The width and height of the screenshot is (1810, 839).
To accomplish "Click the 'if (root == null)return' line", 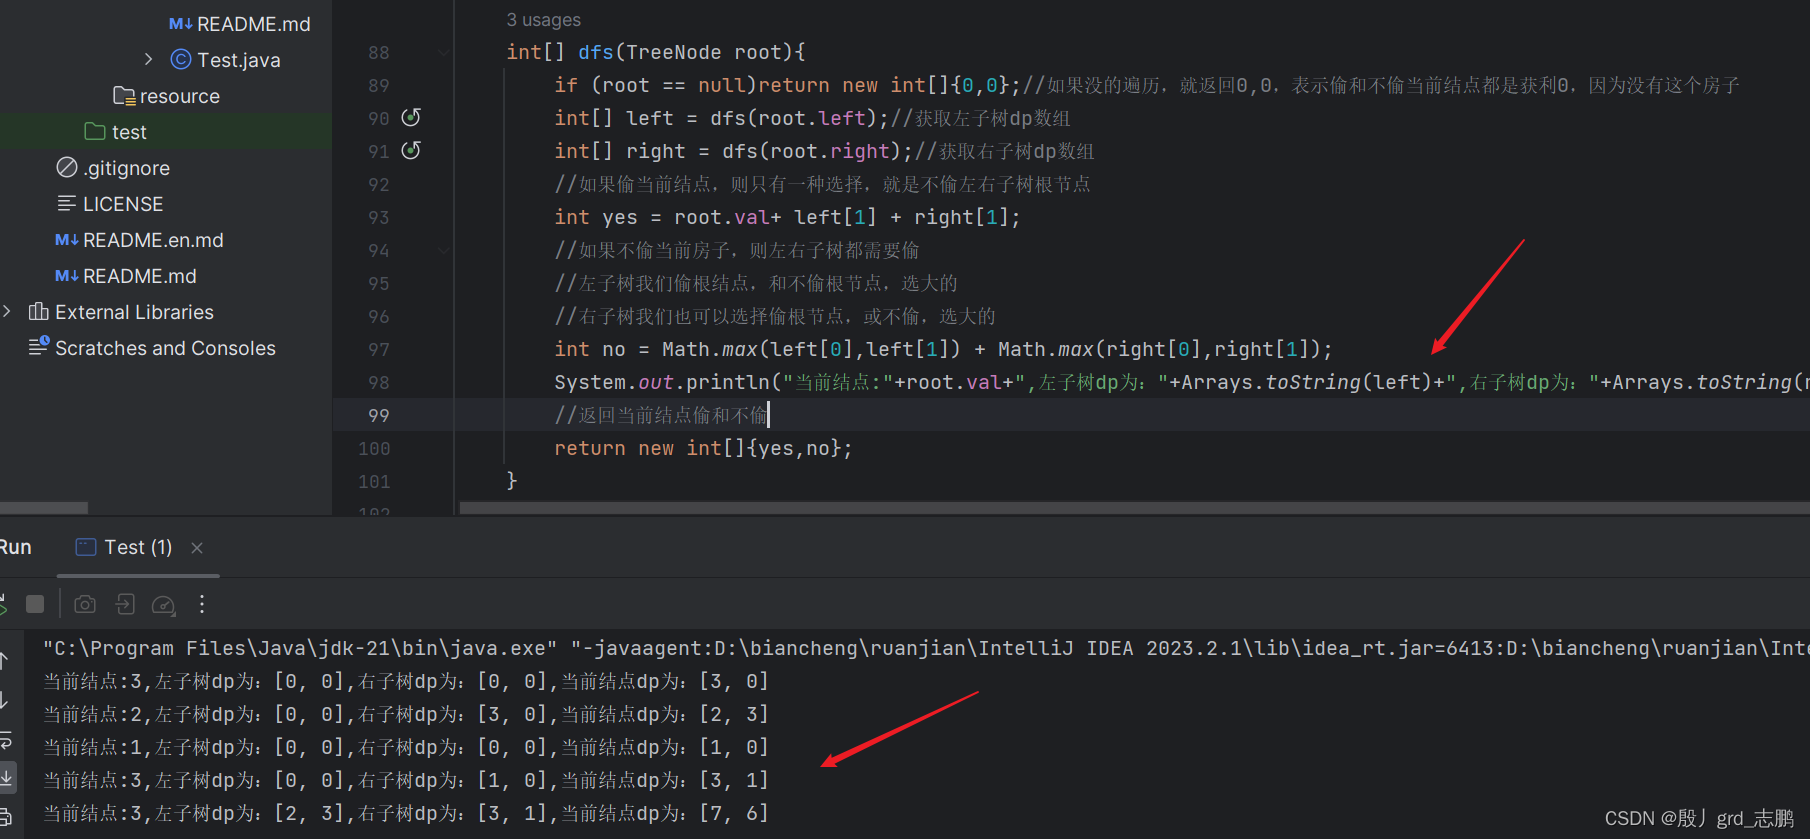I will 1147,85.
